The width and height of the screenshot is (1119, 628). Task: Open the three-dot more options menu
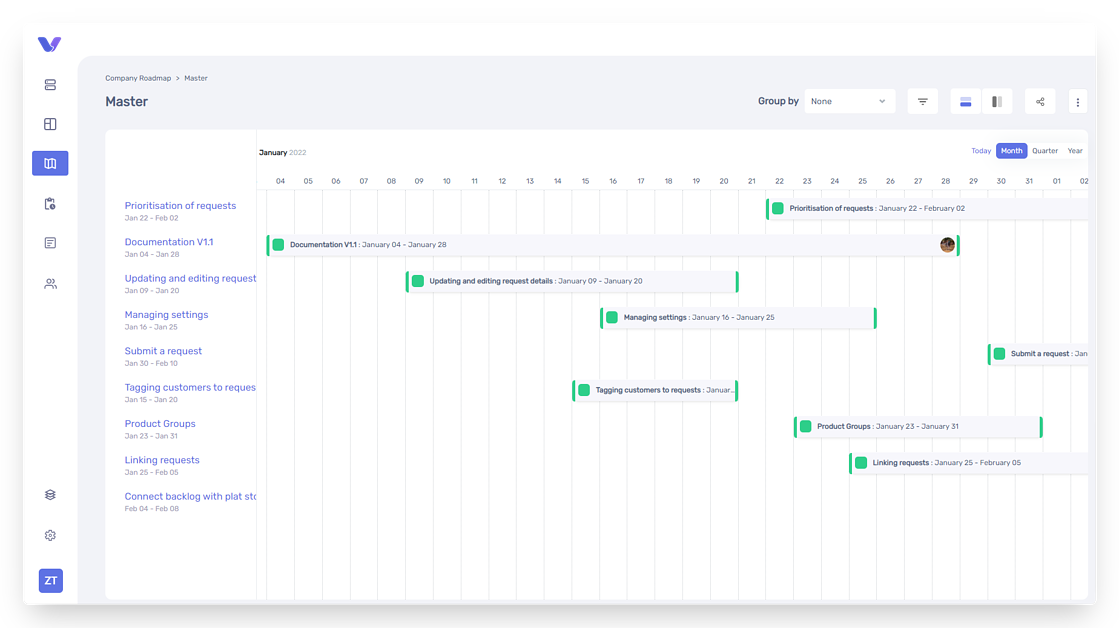pyautogui.click(x=1078, y=102)
